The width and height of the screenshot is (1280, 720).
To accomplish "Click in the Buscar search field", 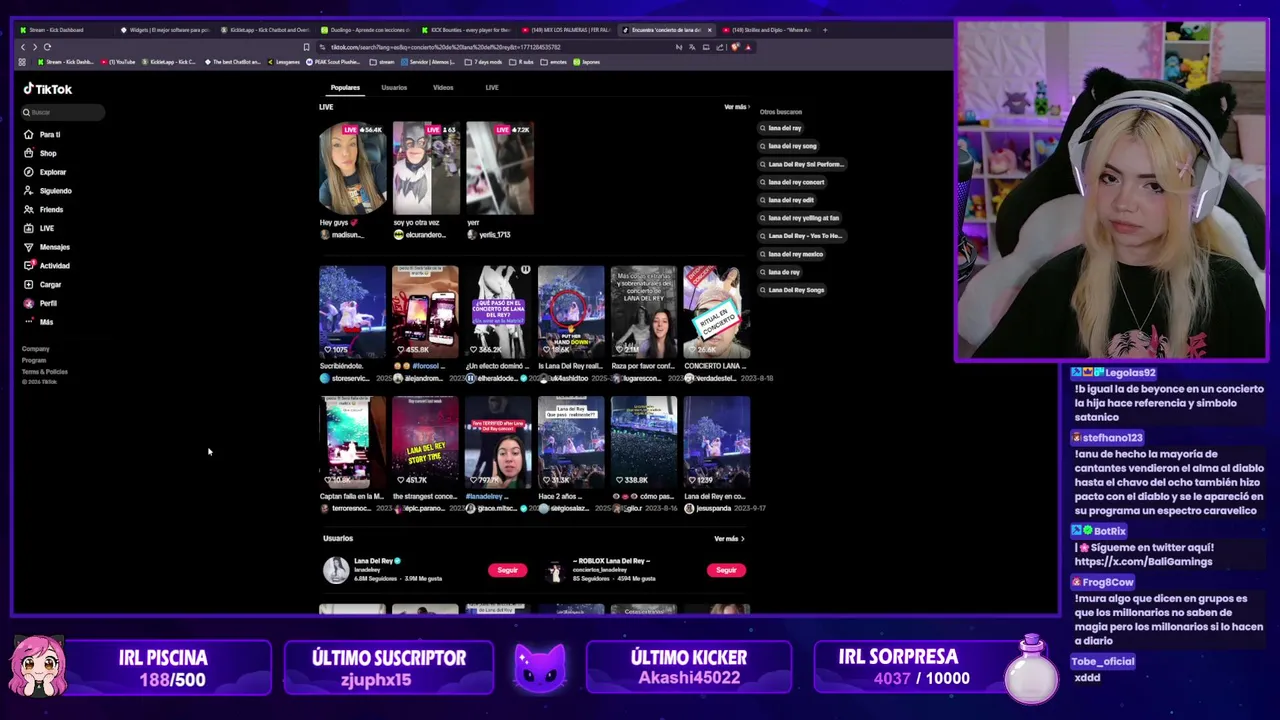I will [63, 112].
